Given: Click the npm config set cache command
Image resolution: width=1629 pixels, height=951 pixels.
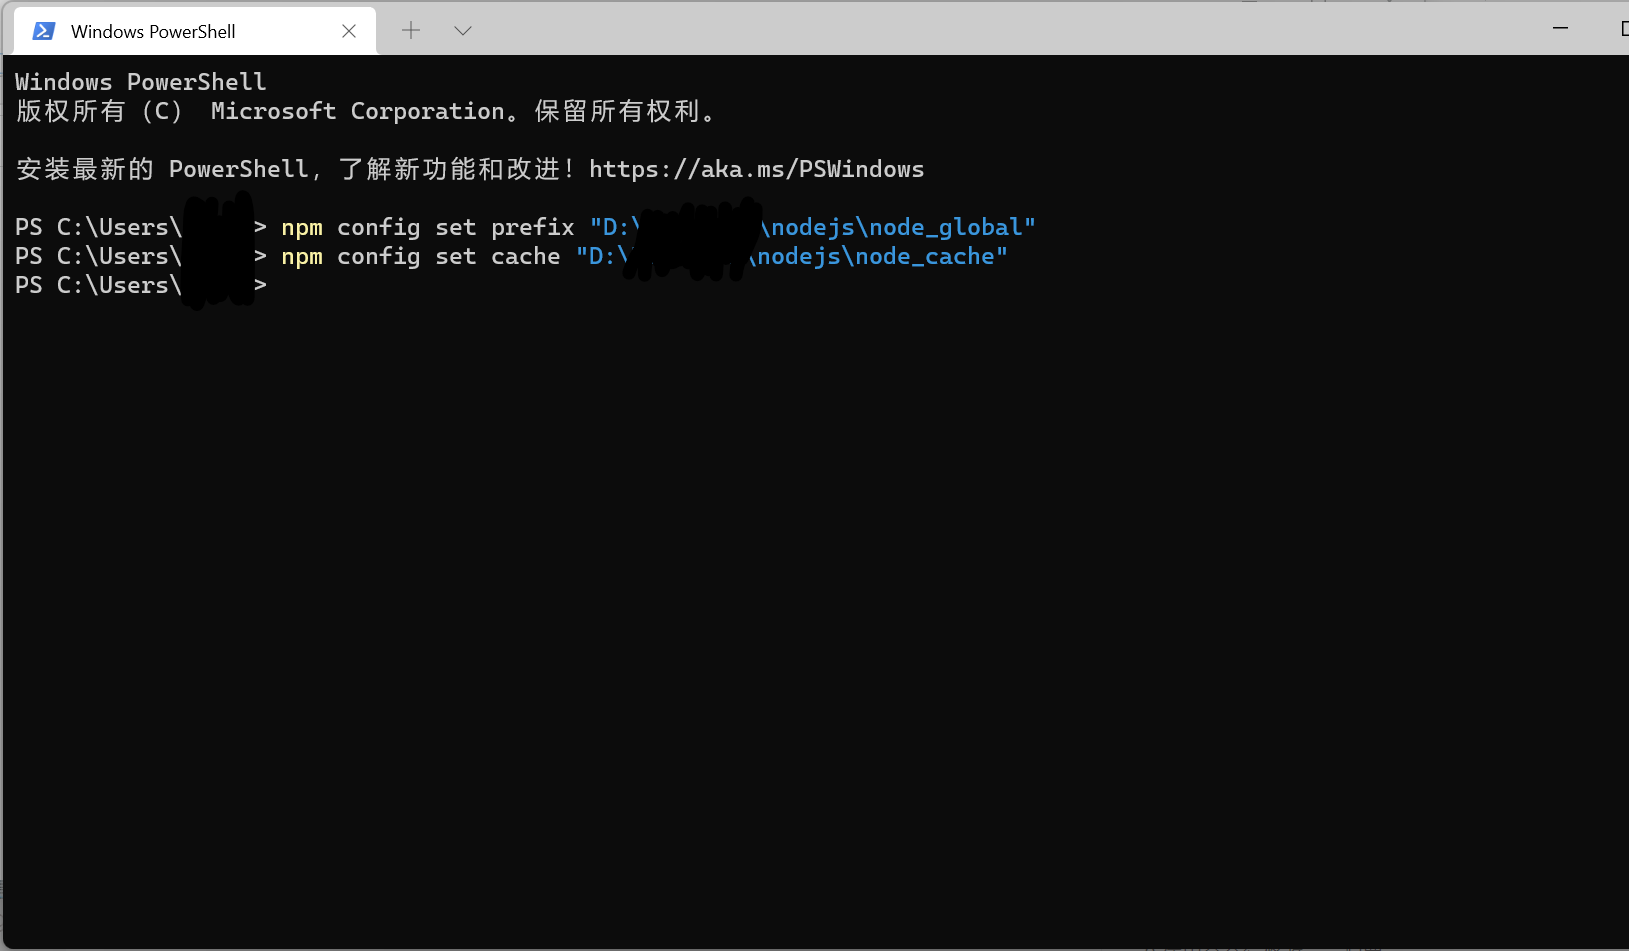Looking at the screenshot, I should coord(420,256).
